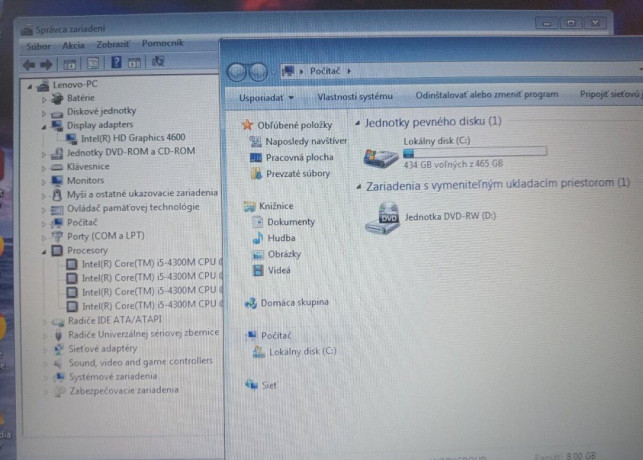Click the Domáca skupina homegroup icon
This screenshot has height=460, width=643.
pyautogui.click(x=251, y=303)
